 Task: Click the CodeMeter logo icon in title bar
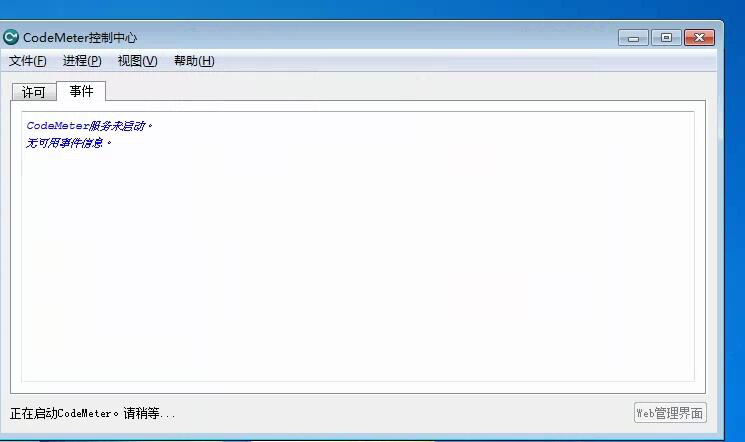point(10,37)
